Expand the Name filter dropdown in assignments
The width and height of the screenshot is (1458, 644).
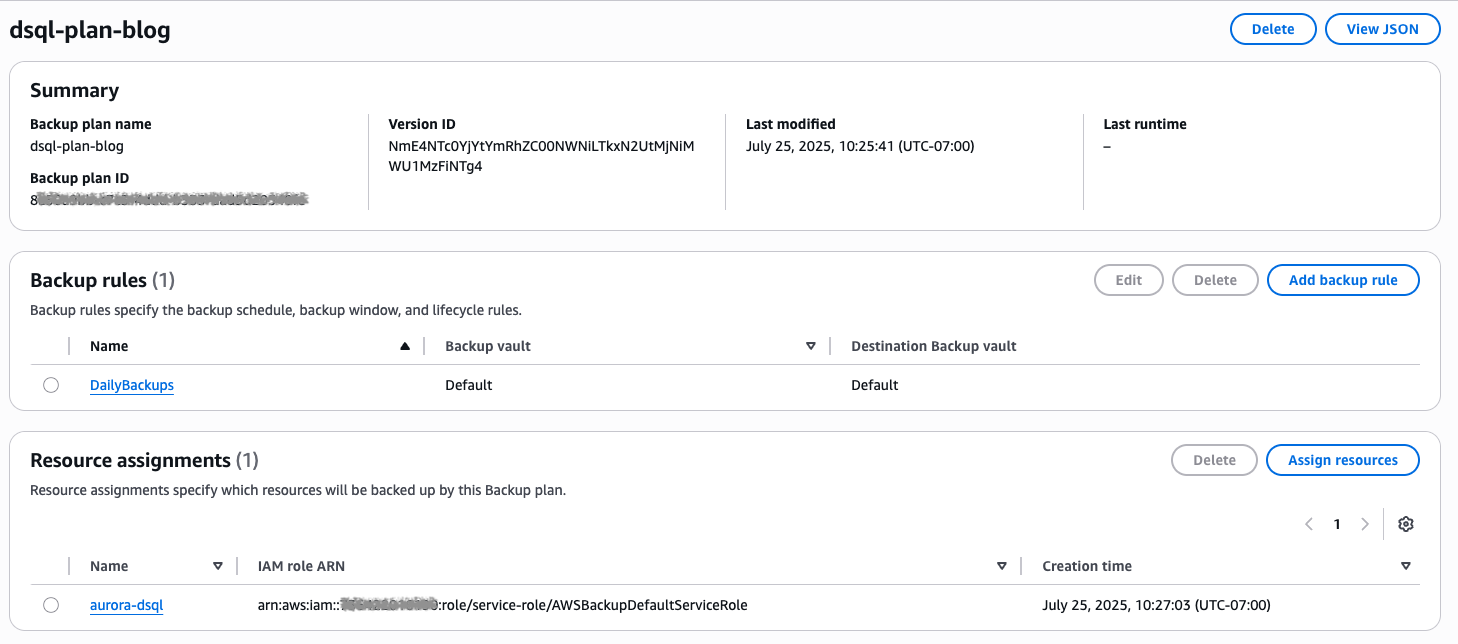pyautogui.click(x=218, y=565)
